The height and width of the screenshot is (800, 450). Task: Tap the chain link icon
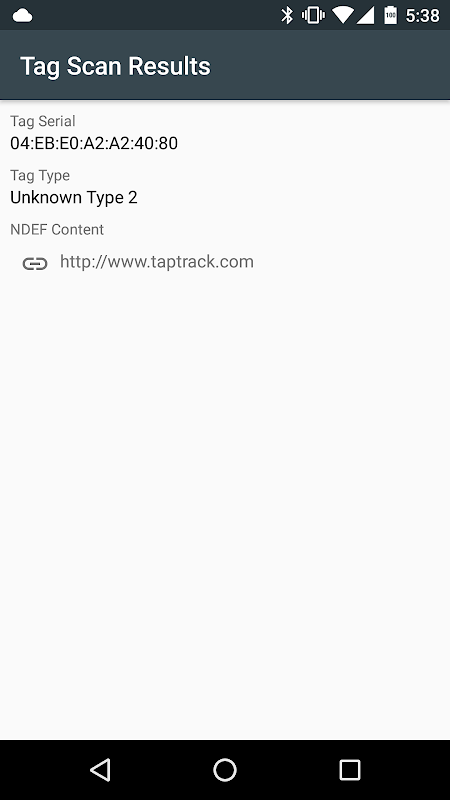[35, 263]
